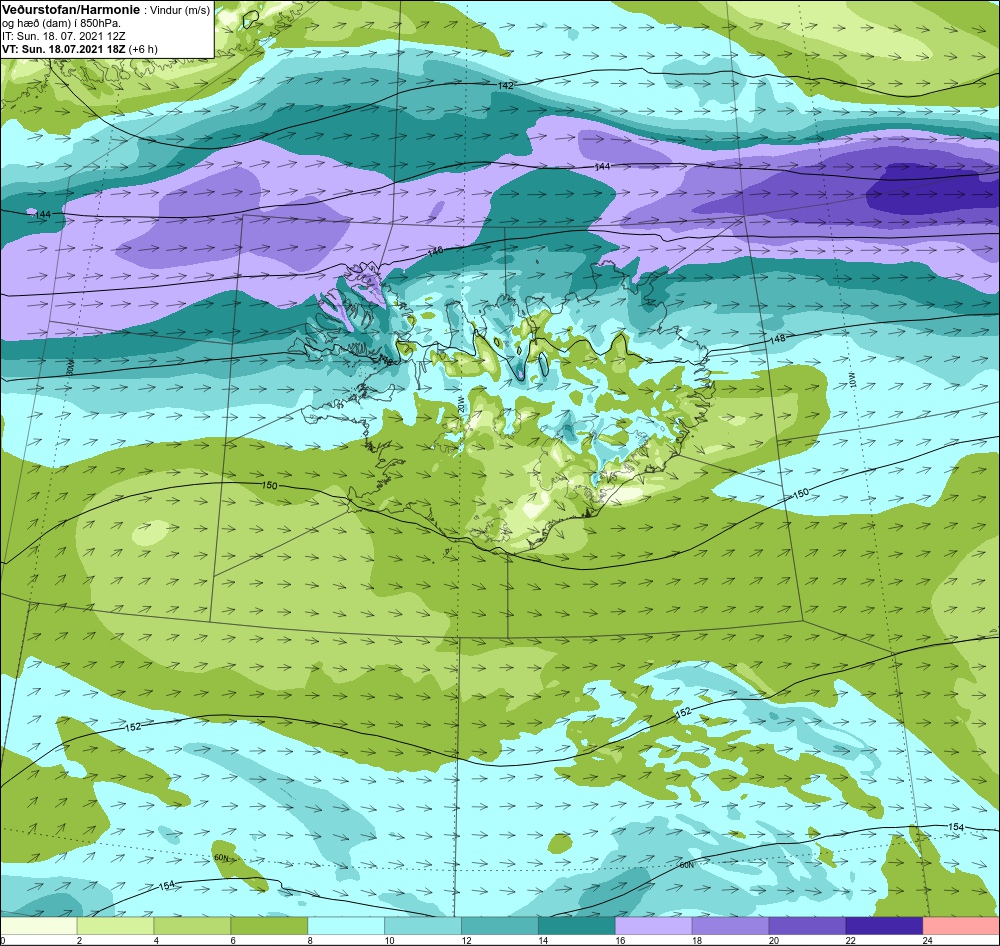The width and height of the screenshot is (1000, 946).
Task: Click the 20W longitude label
Action: 459,404
